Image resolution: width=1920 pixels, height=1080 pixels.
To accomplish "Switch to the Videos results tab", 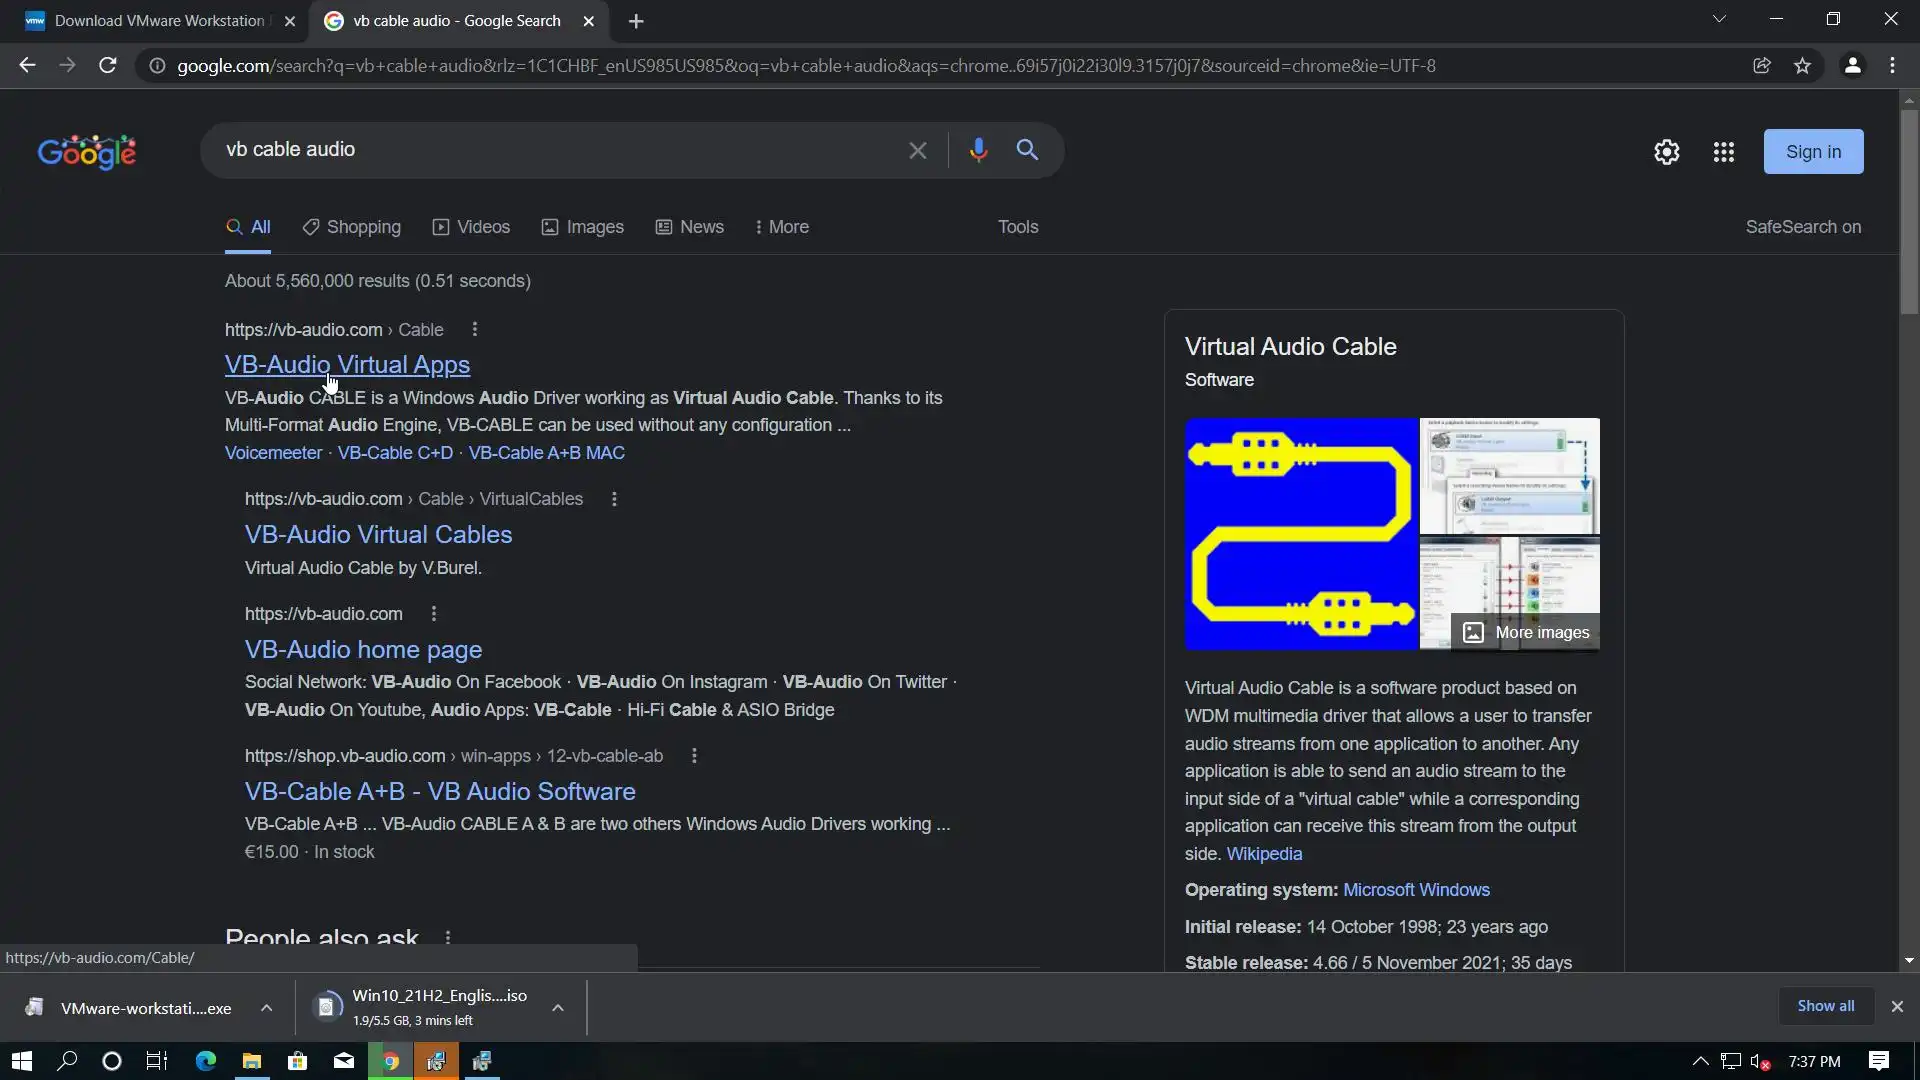I will [471, 227].
